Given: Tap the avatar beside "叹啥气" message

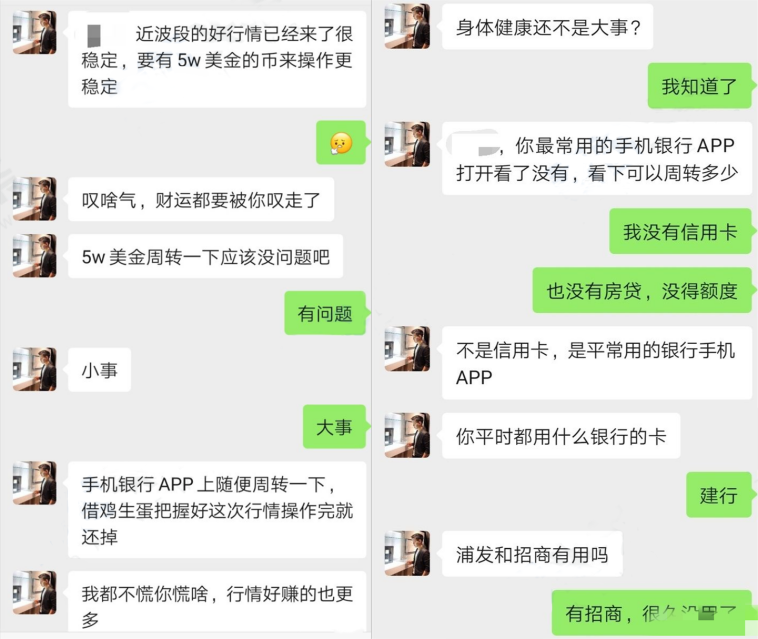Looking at the screenshot, I should pyautogui.click(x=34, y=199).
